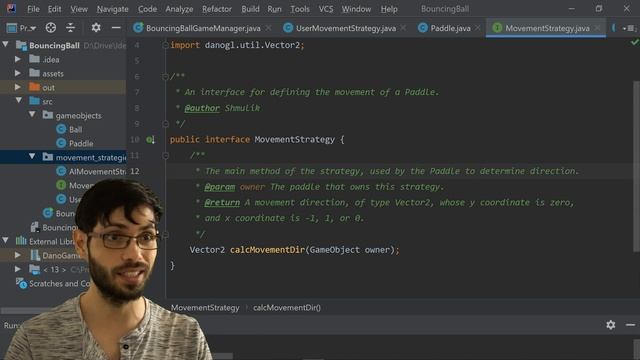Screen dimensions: 640x360
Task: Collapse the src folder
Action: click(19, 100)
